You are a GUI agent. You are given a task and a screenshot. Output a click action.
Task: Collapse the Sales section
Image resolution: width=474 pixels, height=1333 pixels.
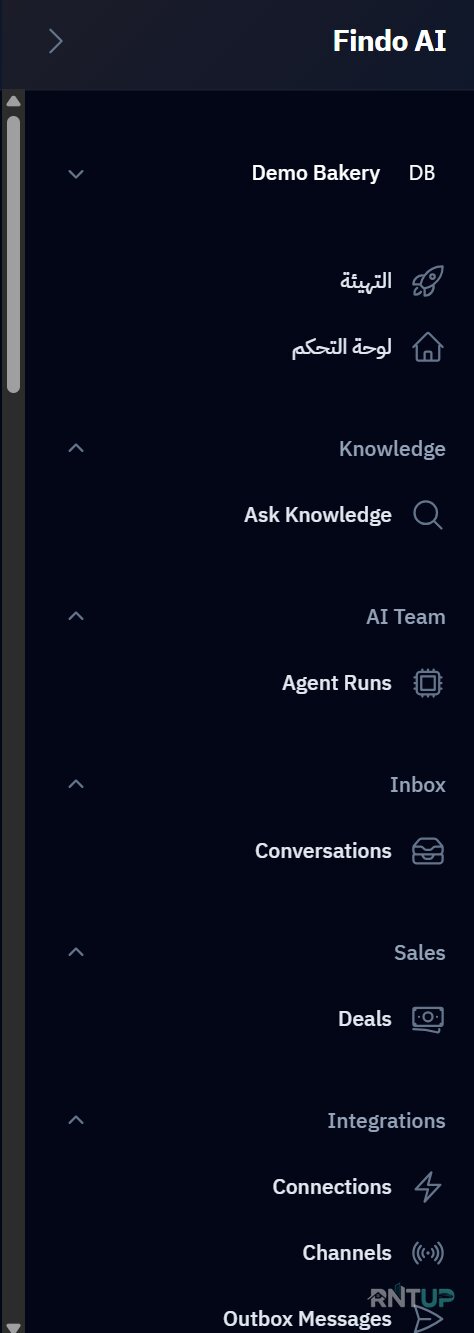point(76,952)
